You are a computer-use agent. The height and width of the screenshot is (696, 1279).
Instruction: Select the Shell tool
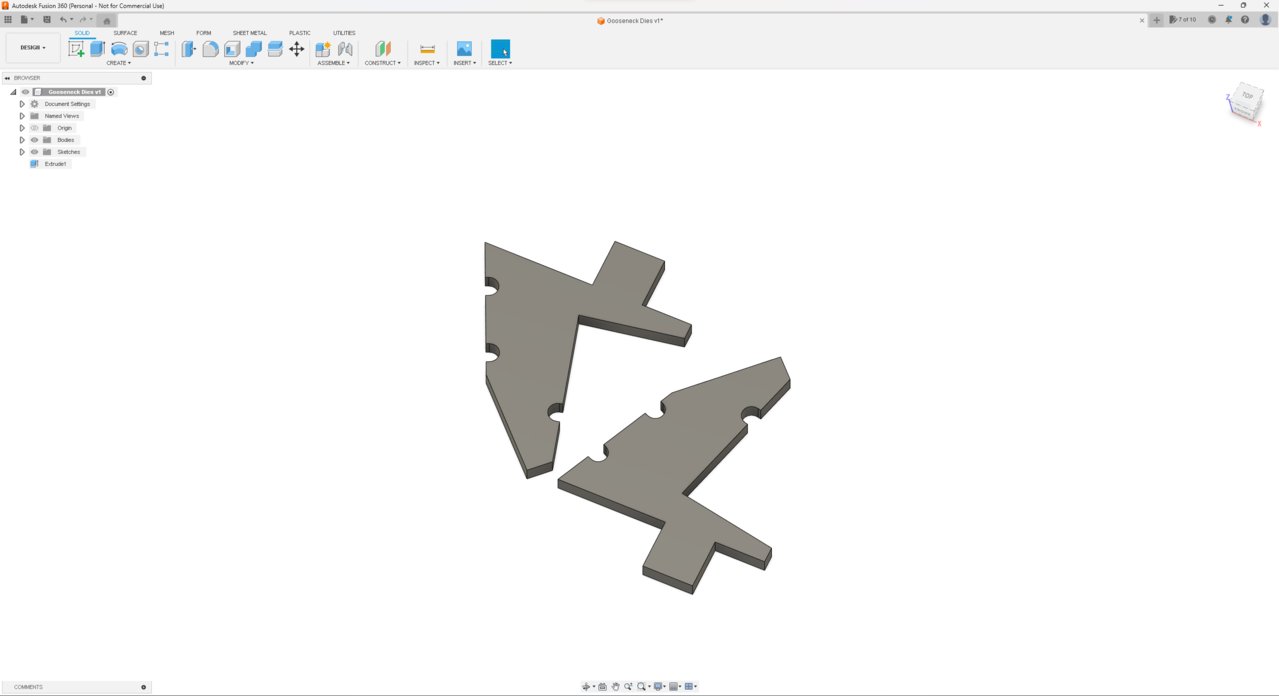[232, 49]
